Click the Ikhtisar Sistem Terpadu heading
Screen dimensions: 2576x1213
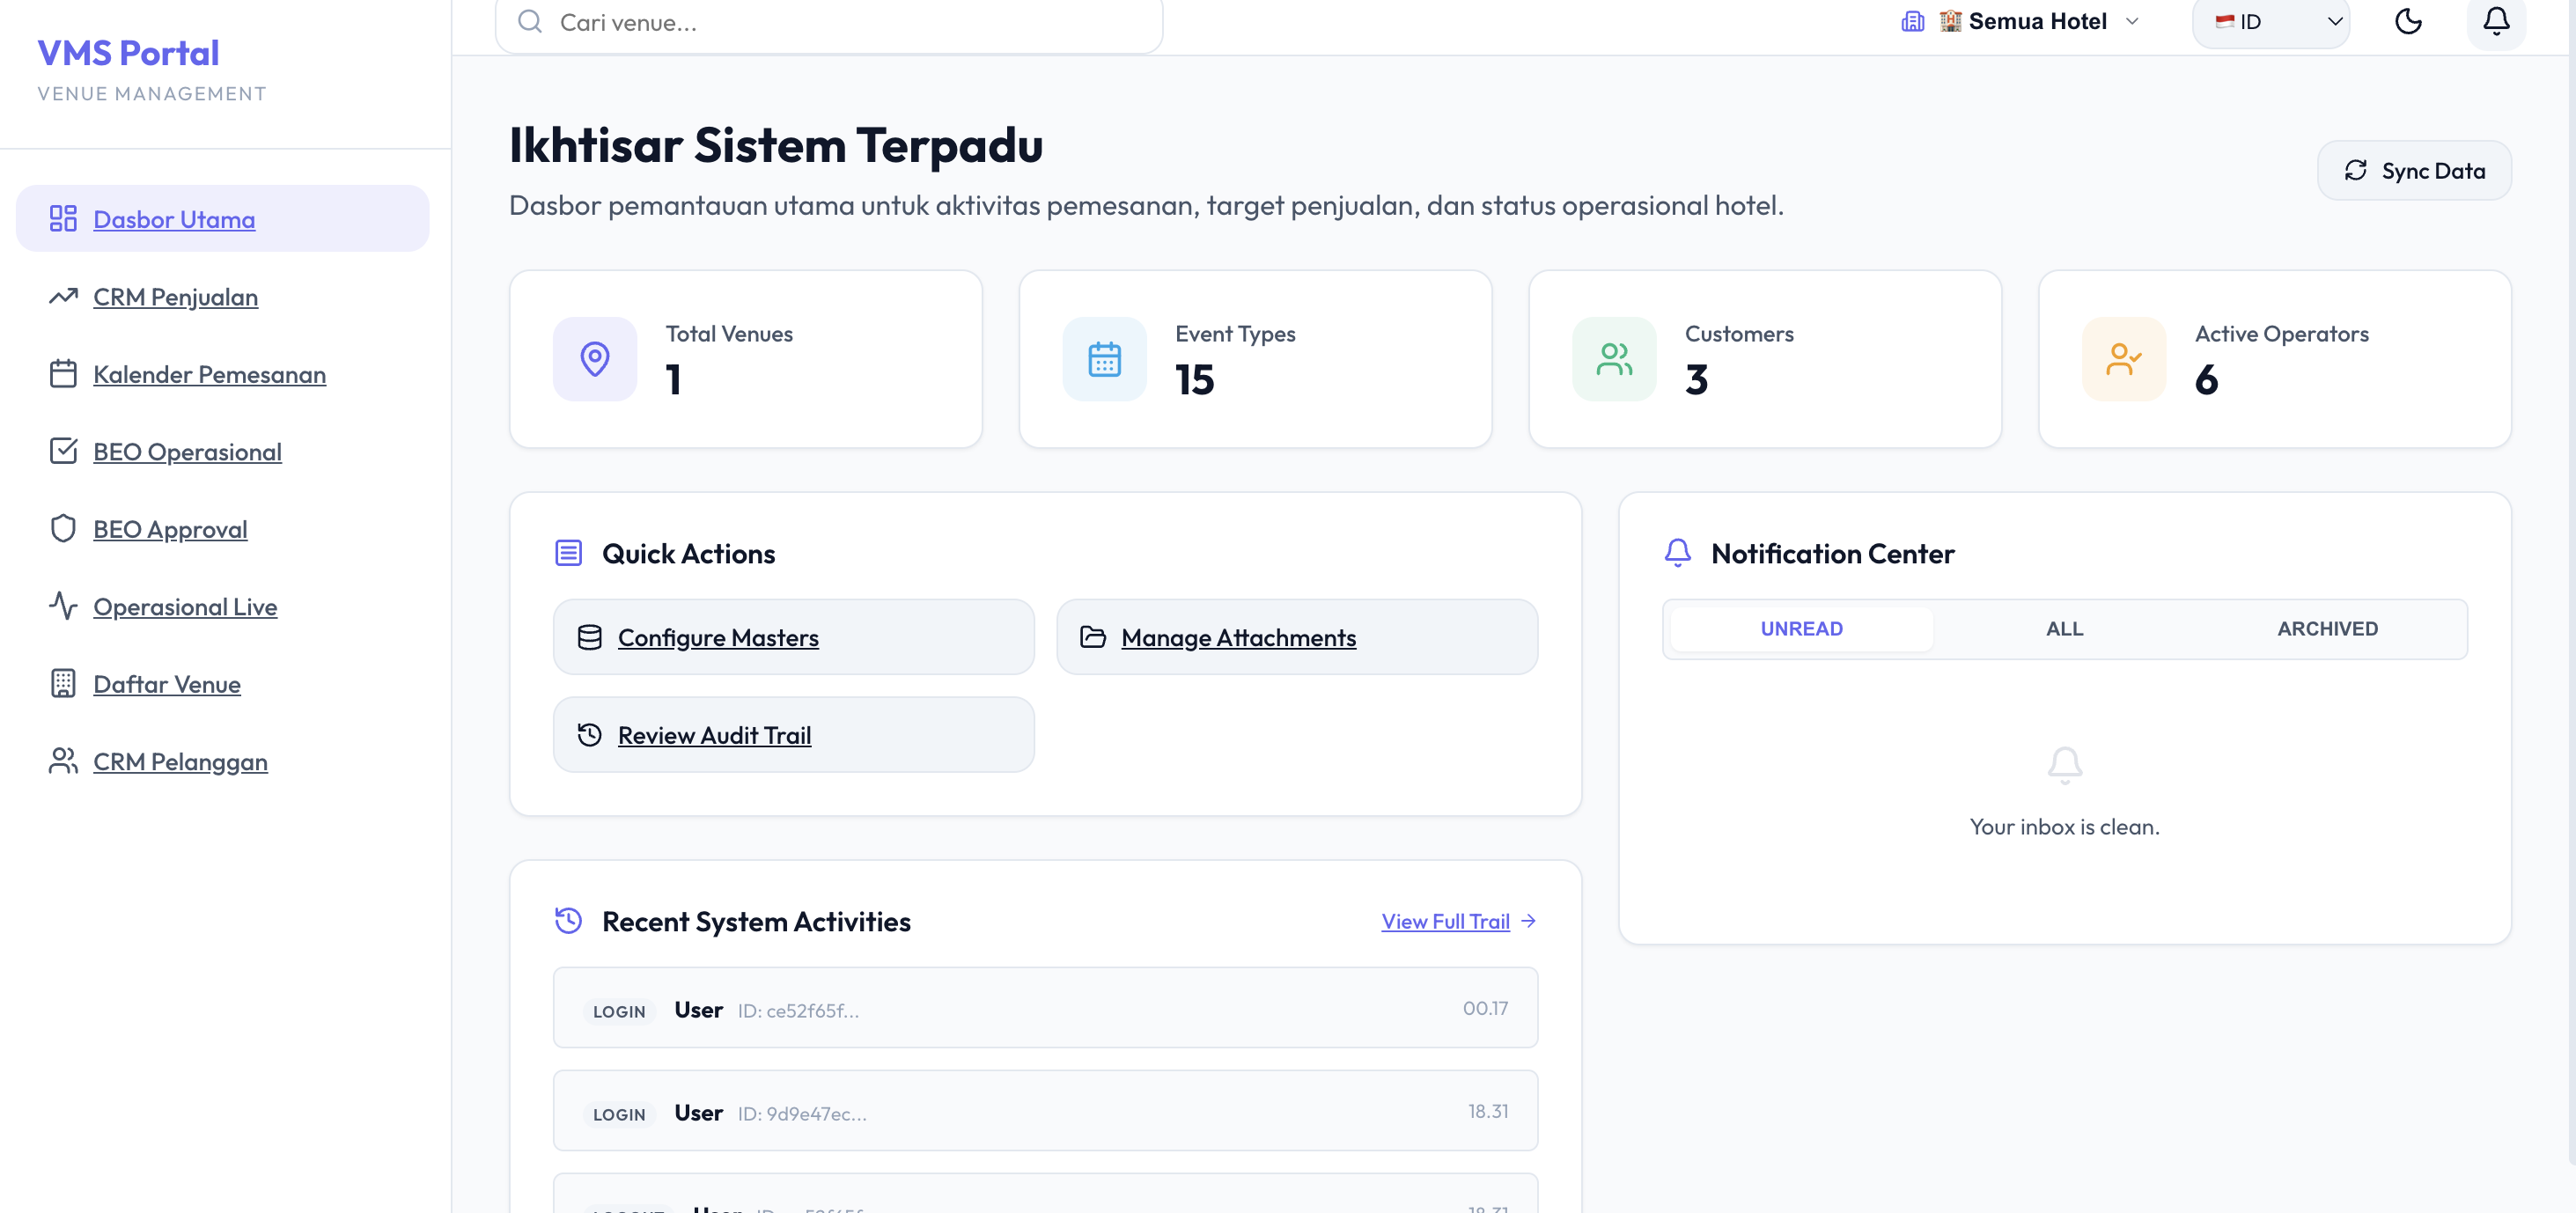(776, 145)
